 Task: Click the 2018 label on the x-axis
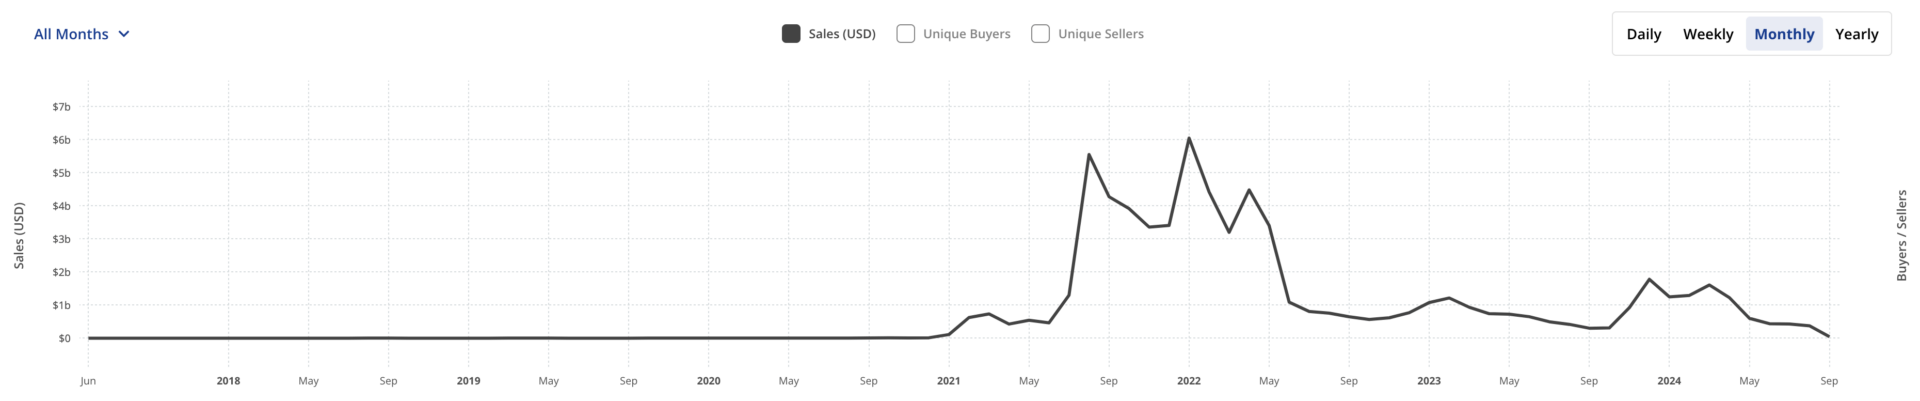pyautogui.click(x=228, y=381)
